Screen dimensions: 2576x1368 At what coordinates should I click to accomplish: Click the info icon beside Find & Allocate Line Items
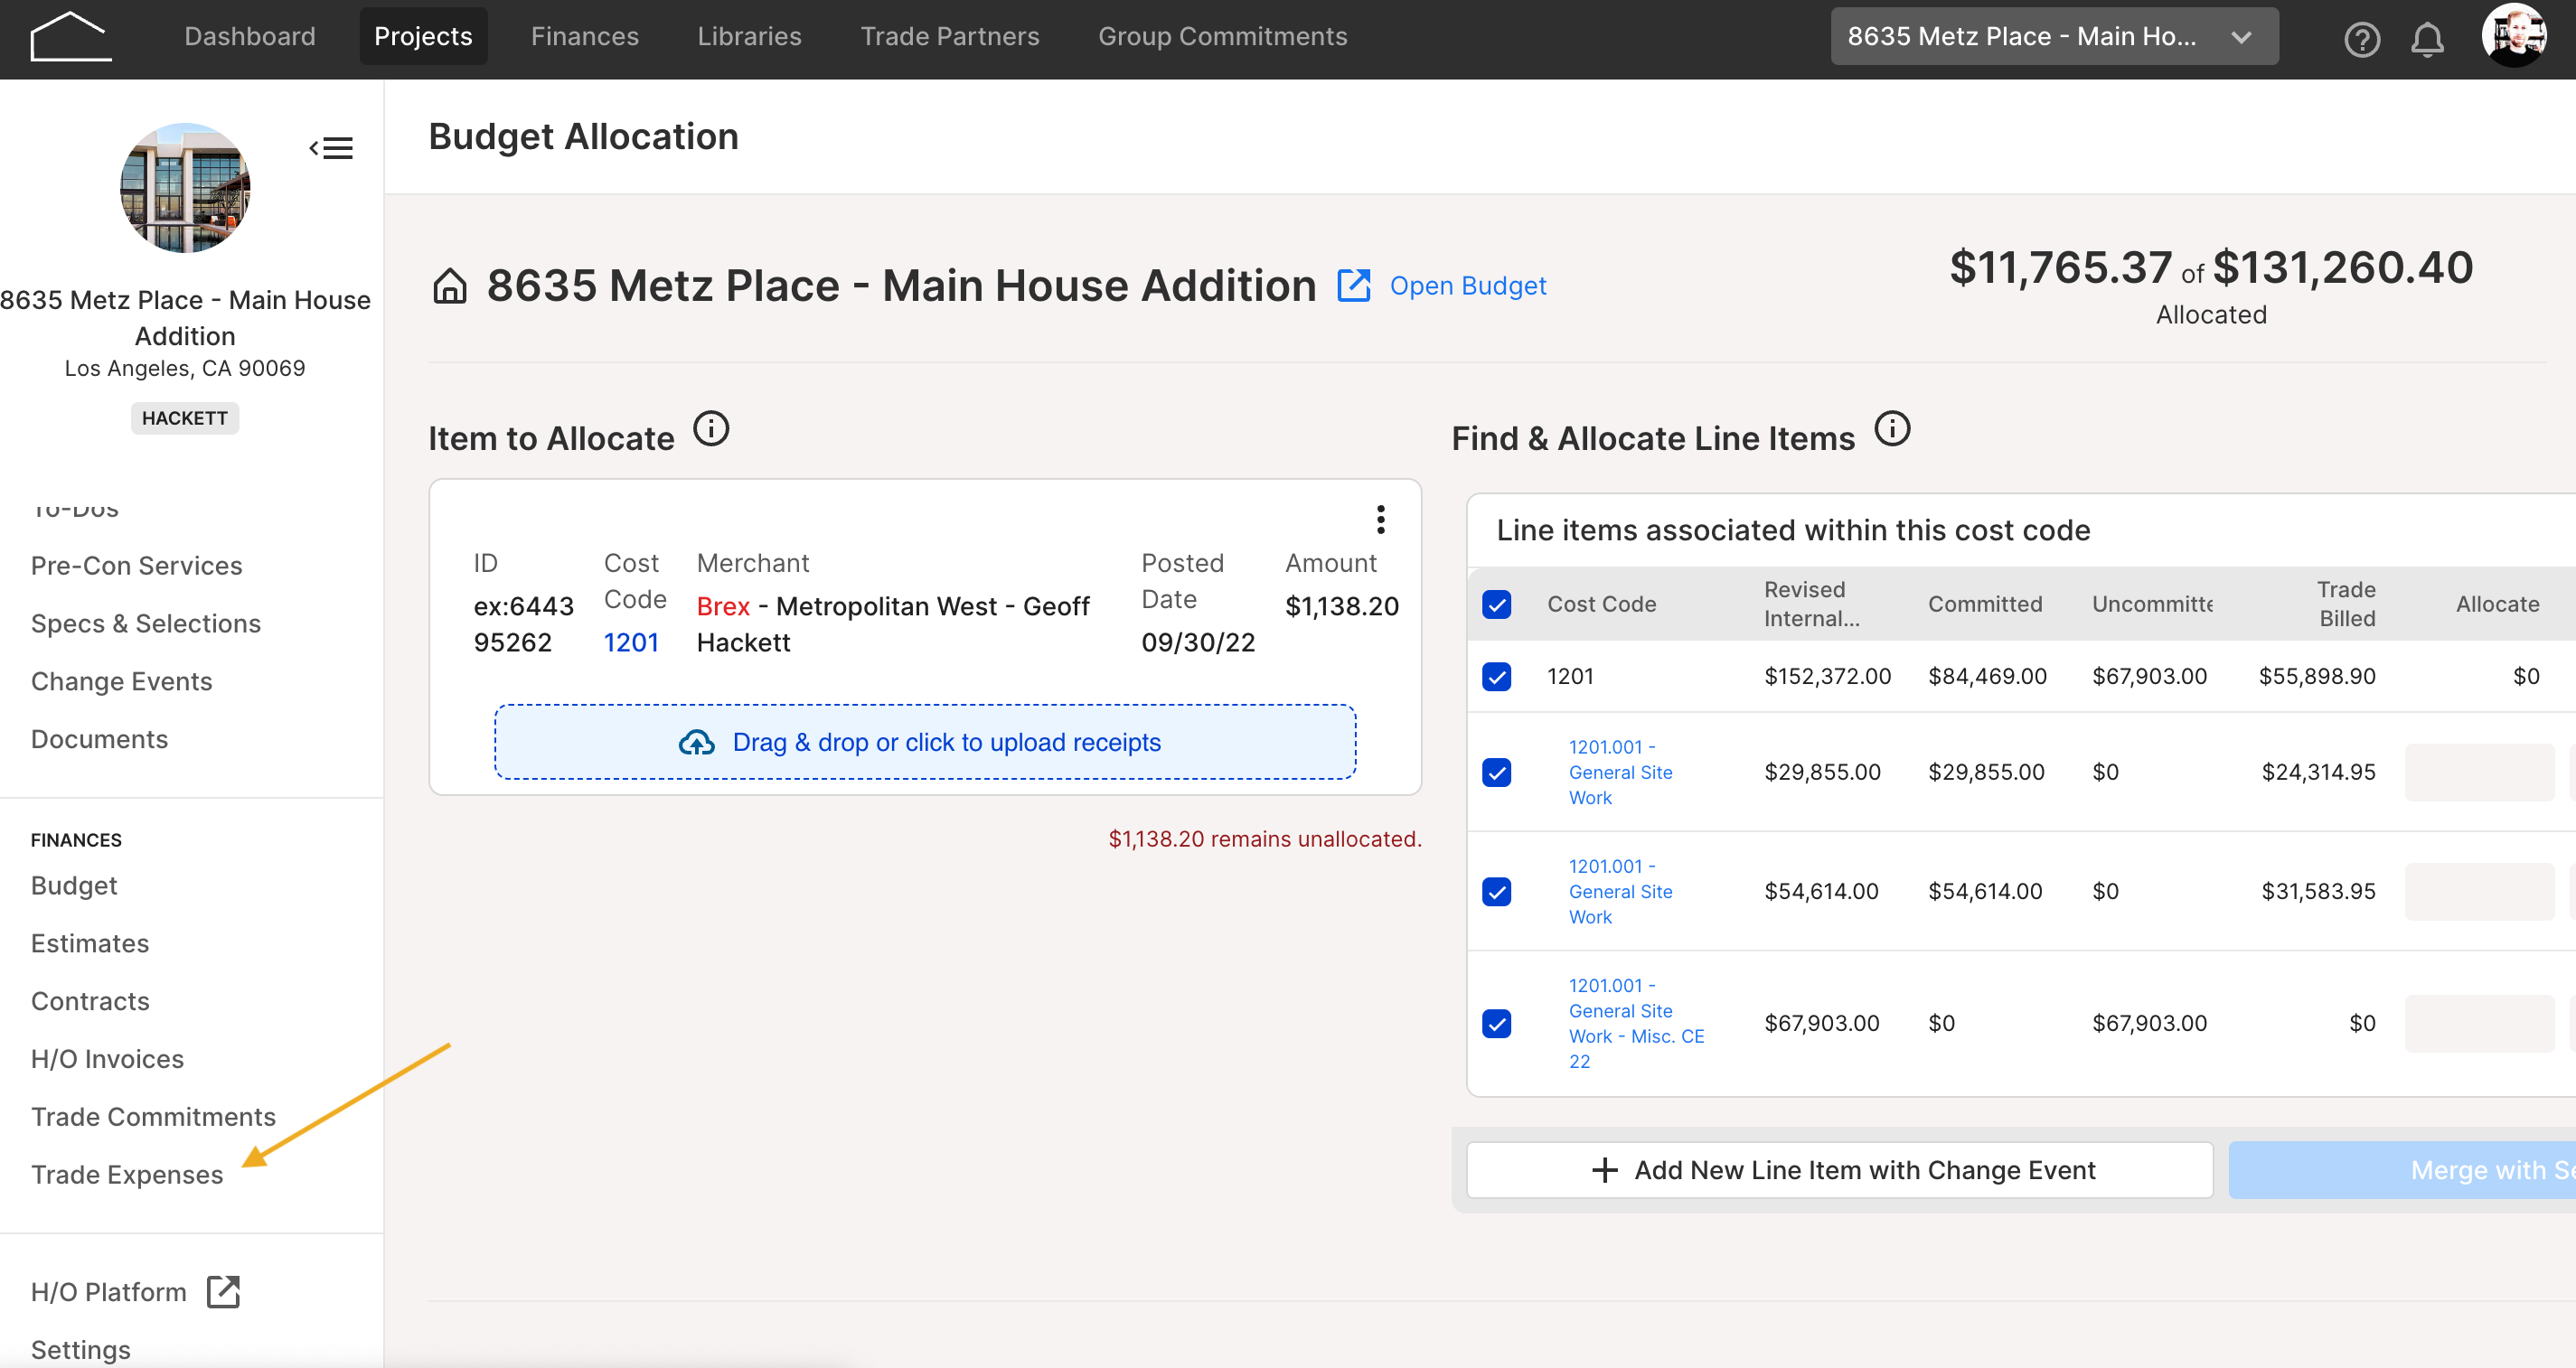tap(1891, 429)
